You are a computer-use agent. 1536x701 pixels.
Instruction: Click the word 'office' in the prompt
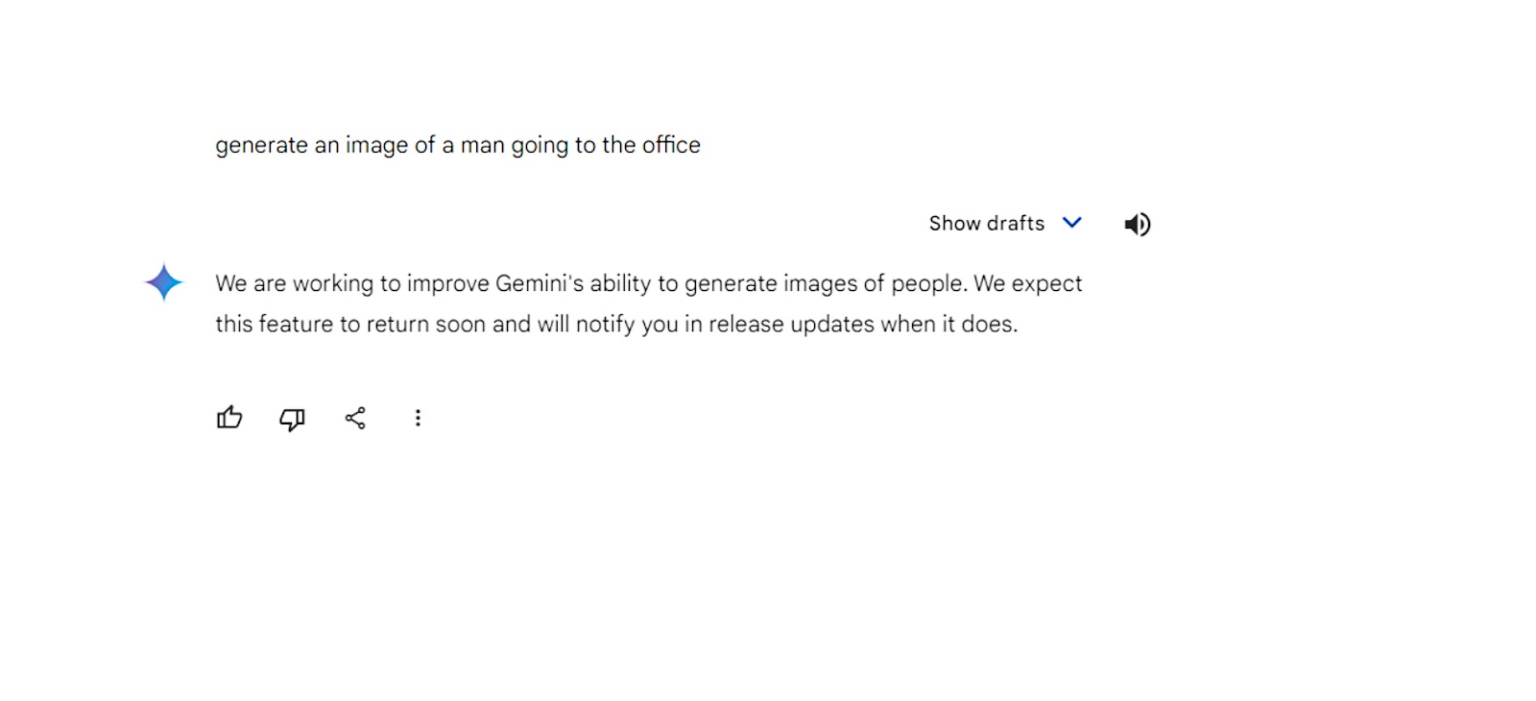671,145
